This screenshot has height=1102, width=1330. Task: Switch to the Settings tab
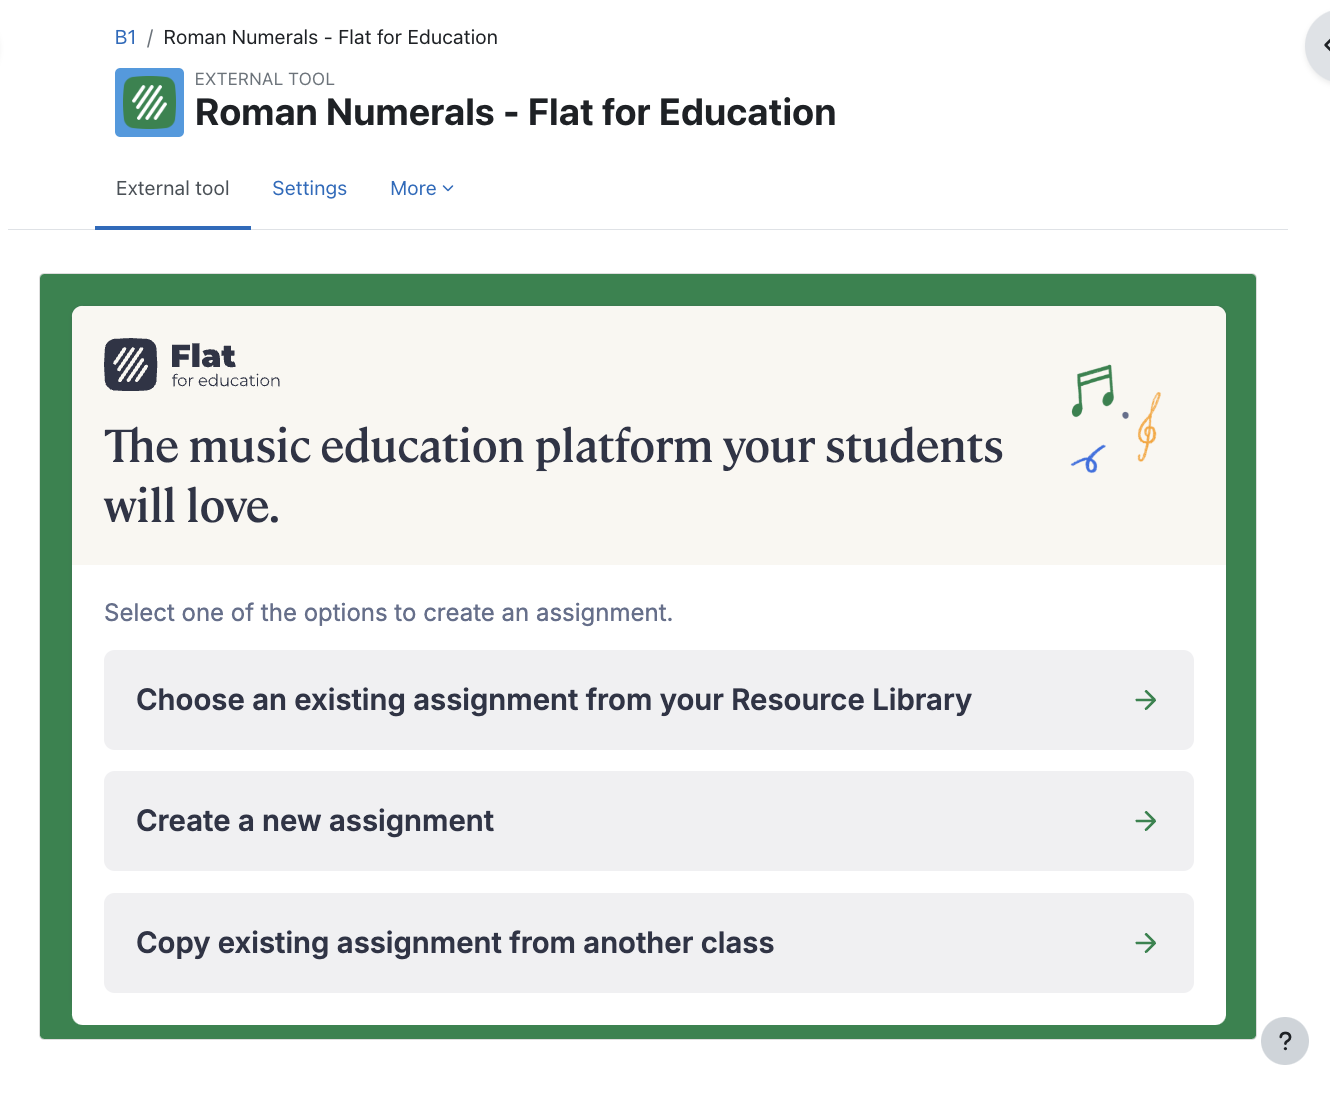click(309, 188)
